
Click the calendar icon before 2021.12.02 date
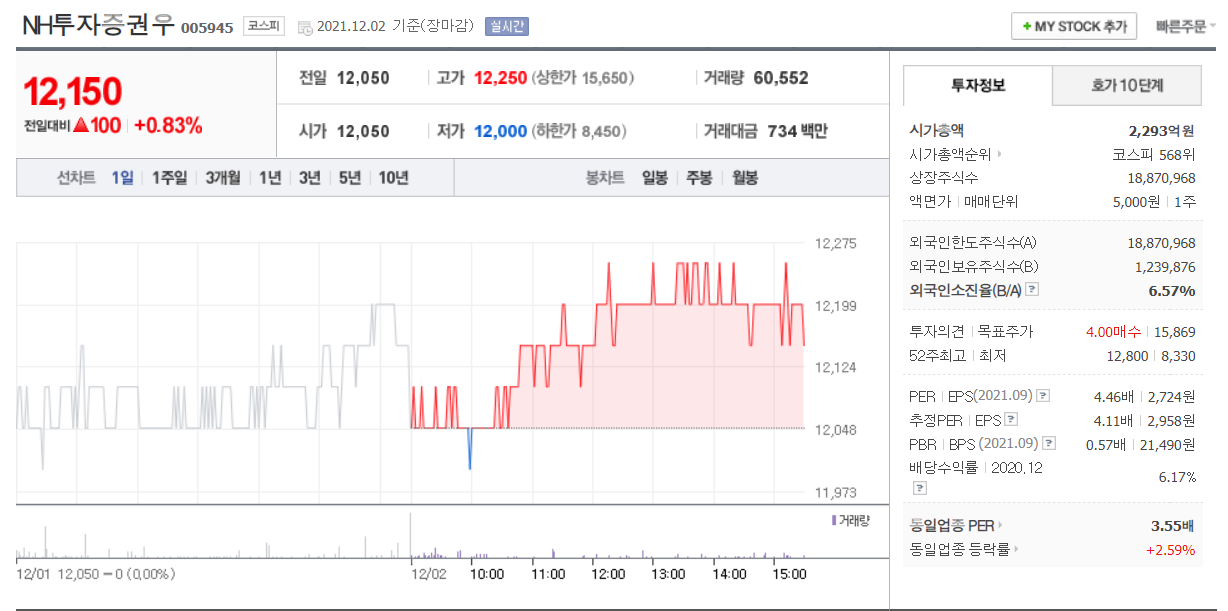click(305, 28)
